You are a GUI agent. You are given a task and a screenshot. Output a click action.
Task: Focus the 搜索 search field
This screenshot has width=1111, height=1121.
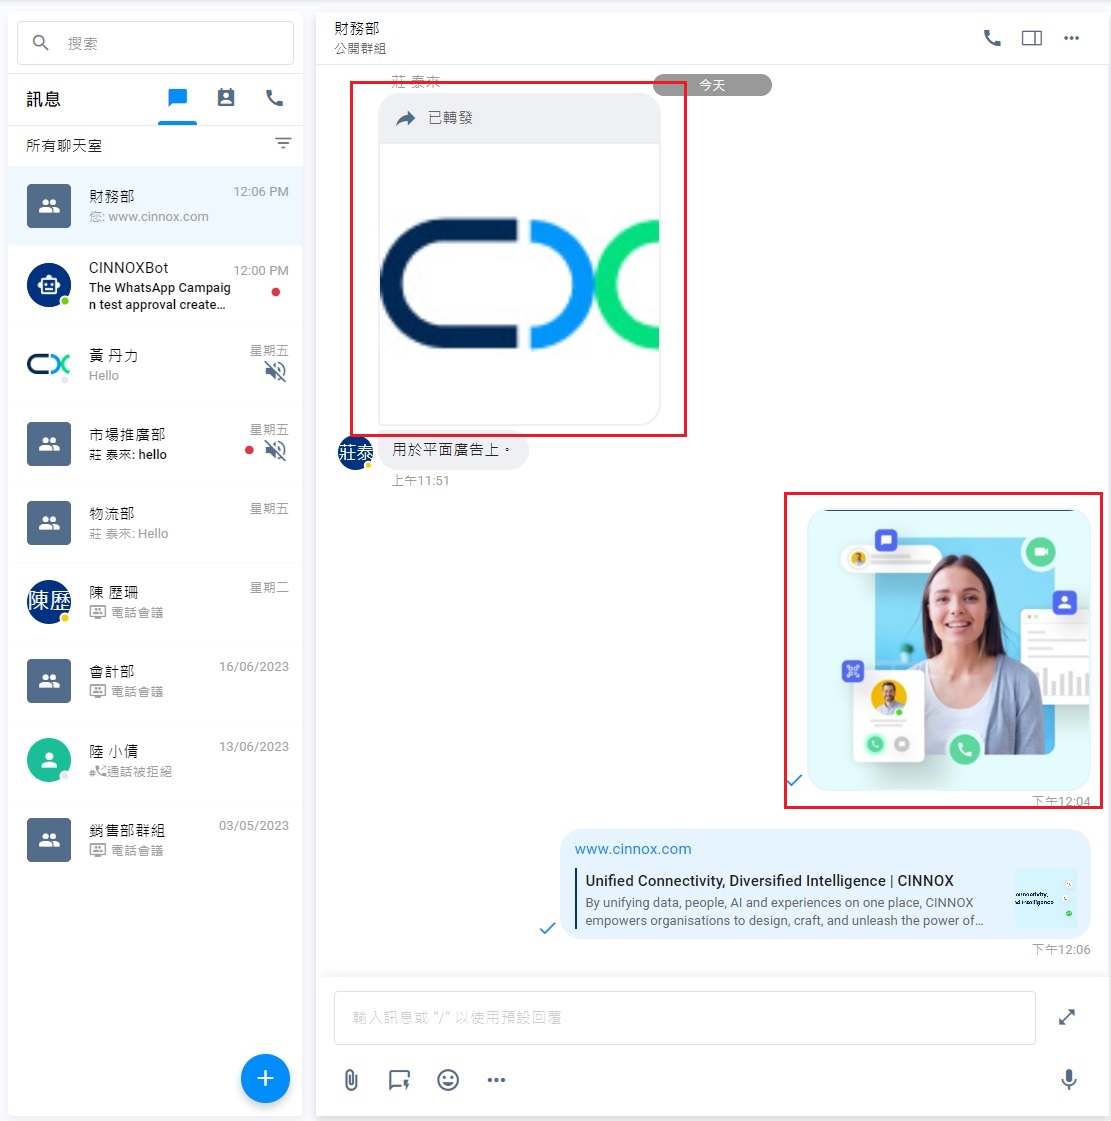coord(155,43)
